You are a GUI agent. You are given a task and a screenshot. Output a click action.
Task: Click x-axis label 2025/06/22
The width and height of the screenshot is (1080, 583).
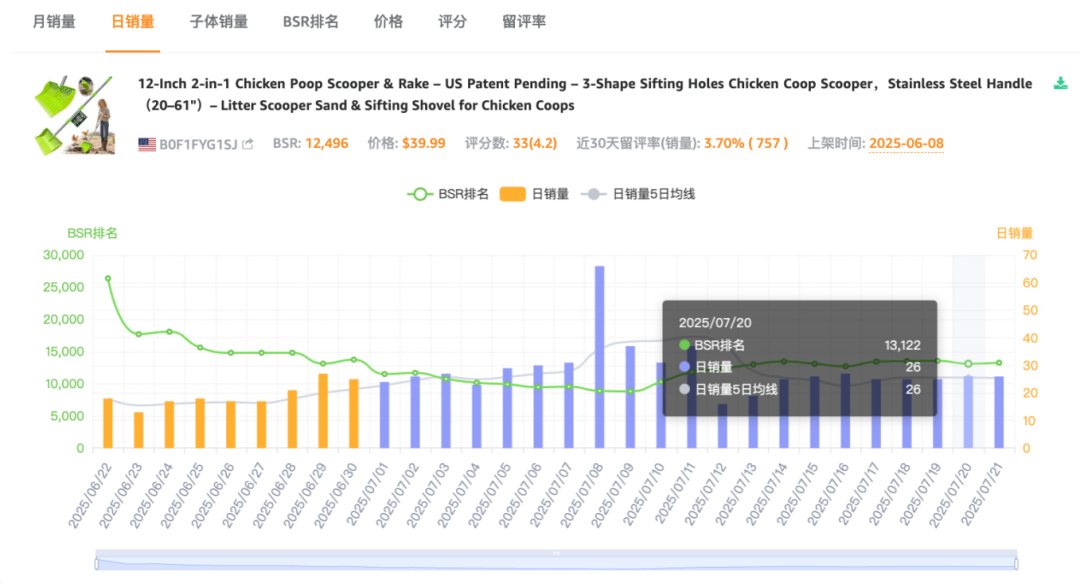pos(90,495)
